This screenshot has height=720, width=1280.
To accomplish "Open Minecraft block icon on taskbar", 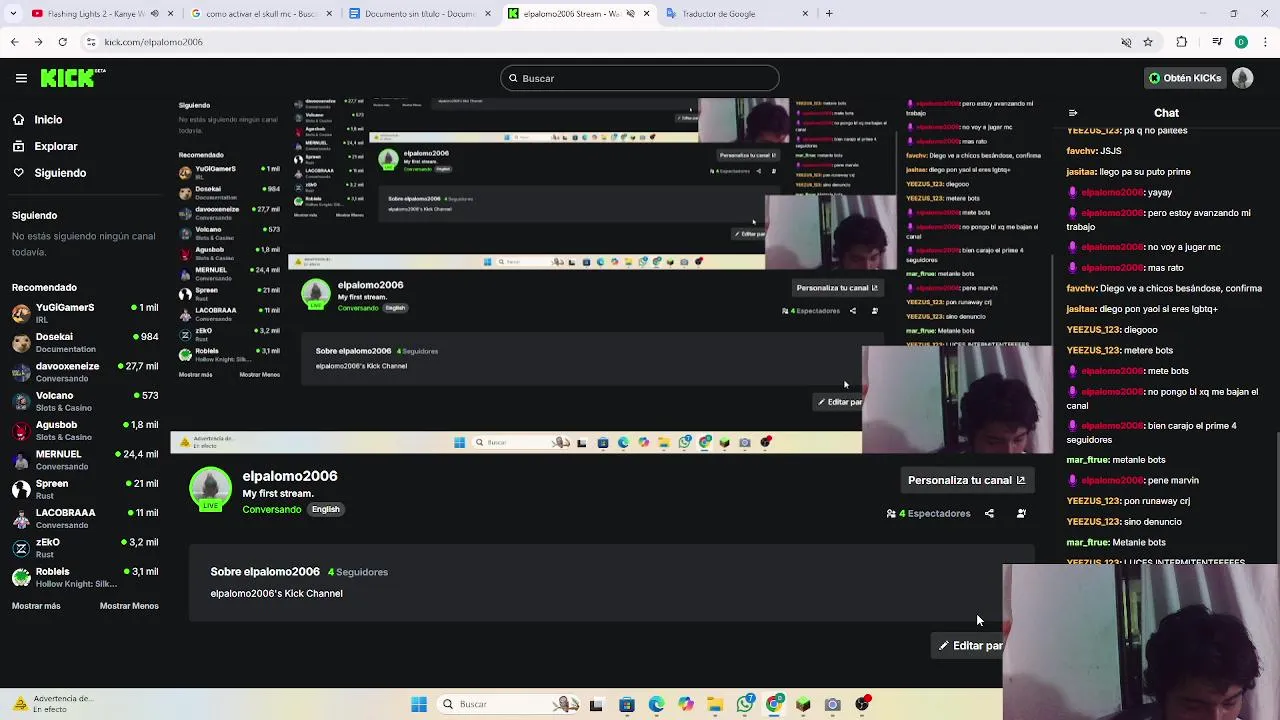I will point(803,705).
